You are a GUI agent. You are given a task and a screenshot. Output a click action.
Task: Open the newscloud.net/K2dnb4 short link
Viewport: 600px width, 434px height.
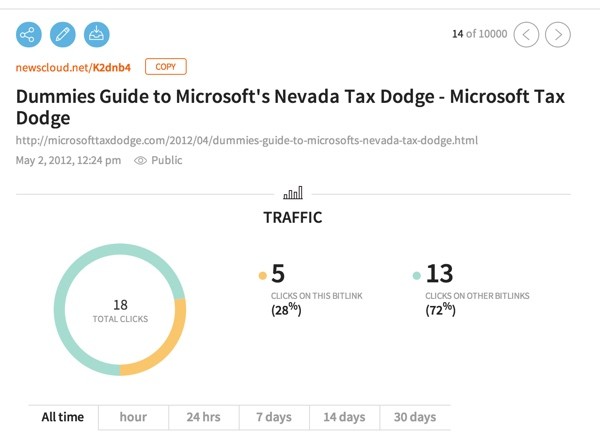pyautogui.click(x=73, y=68)
